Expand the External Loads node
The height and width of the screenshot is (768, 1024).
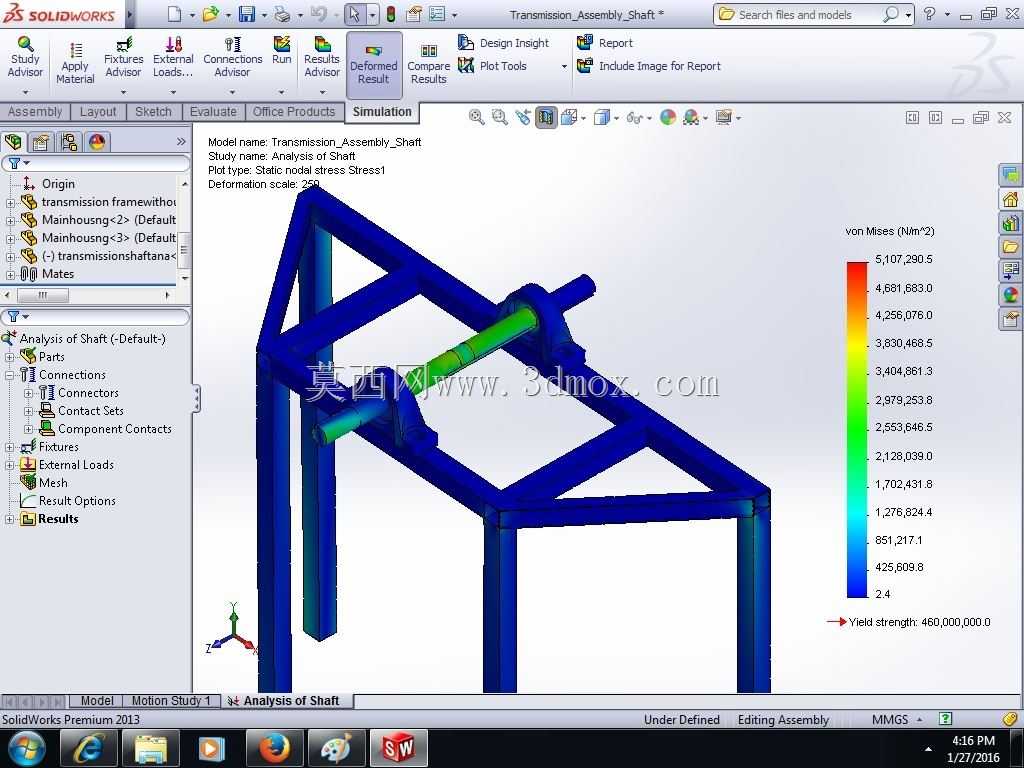click(10, 465)
